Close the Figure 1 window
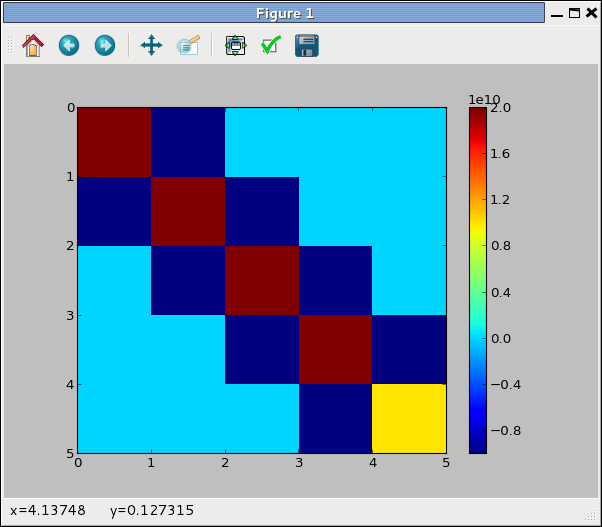The height and width of the screenshot is (527, 602). pos(590,13)
